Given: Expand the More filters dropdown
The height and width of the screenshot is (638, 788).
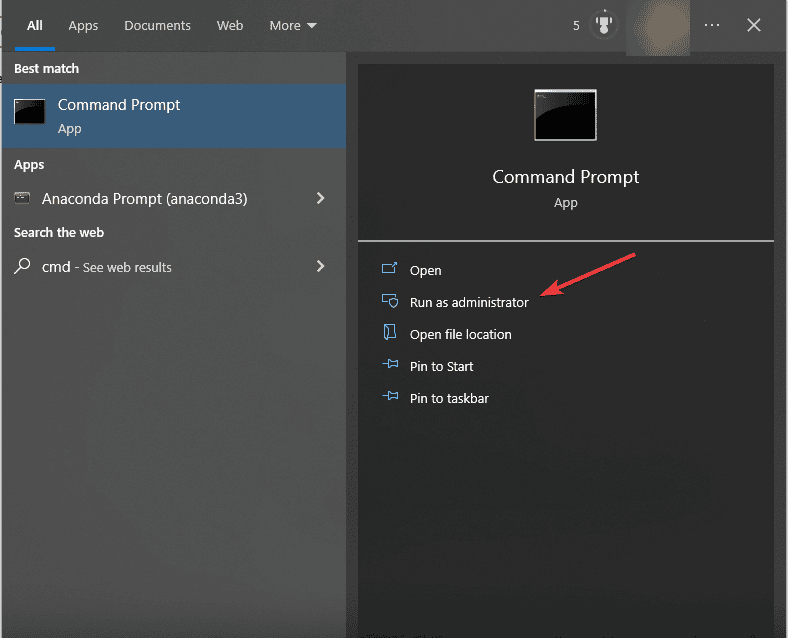Looking at the screenshot, I should [x=292, y=25].
